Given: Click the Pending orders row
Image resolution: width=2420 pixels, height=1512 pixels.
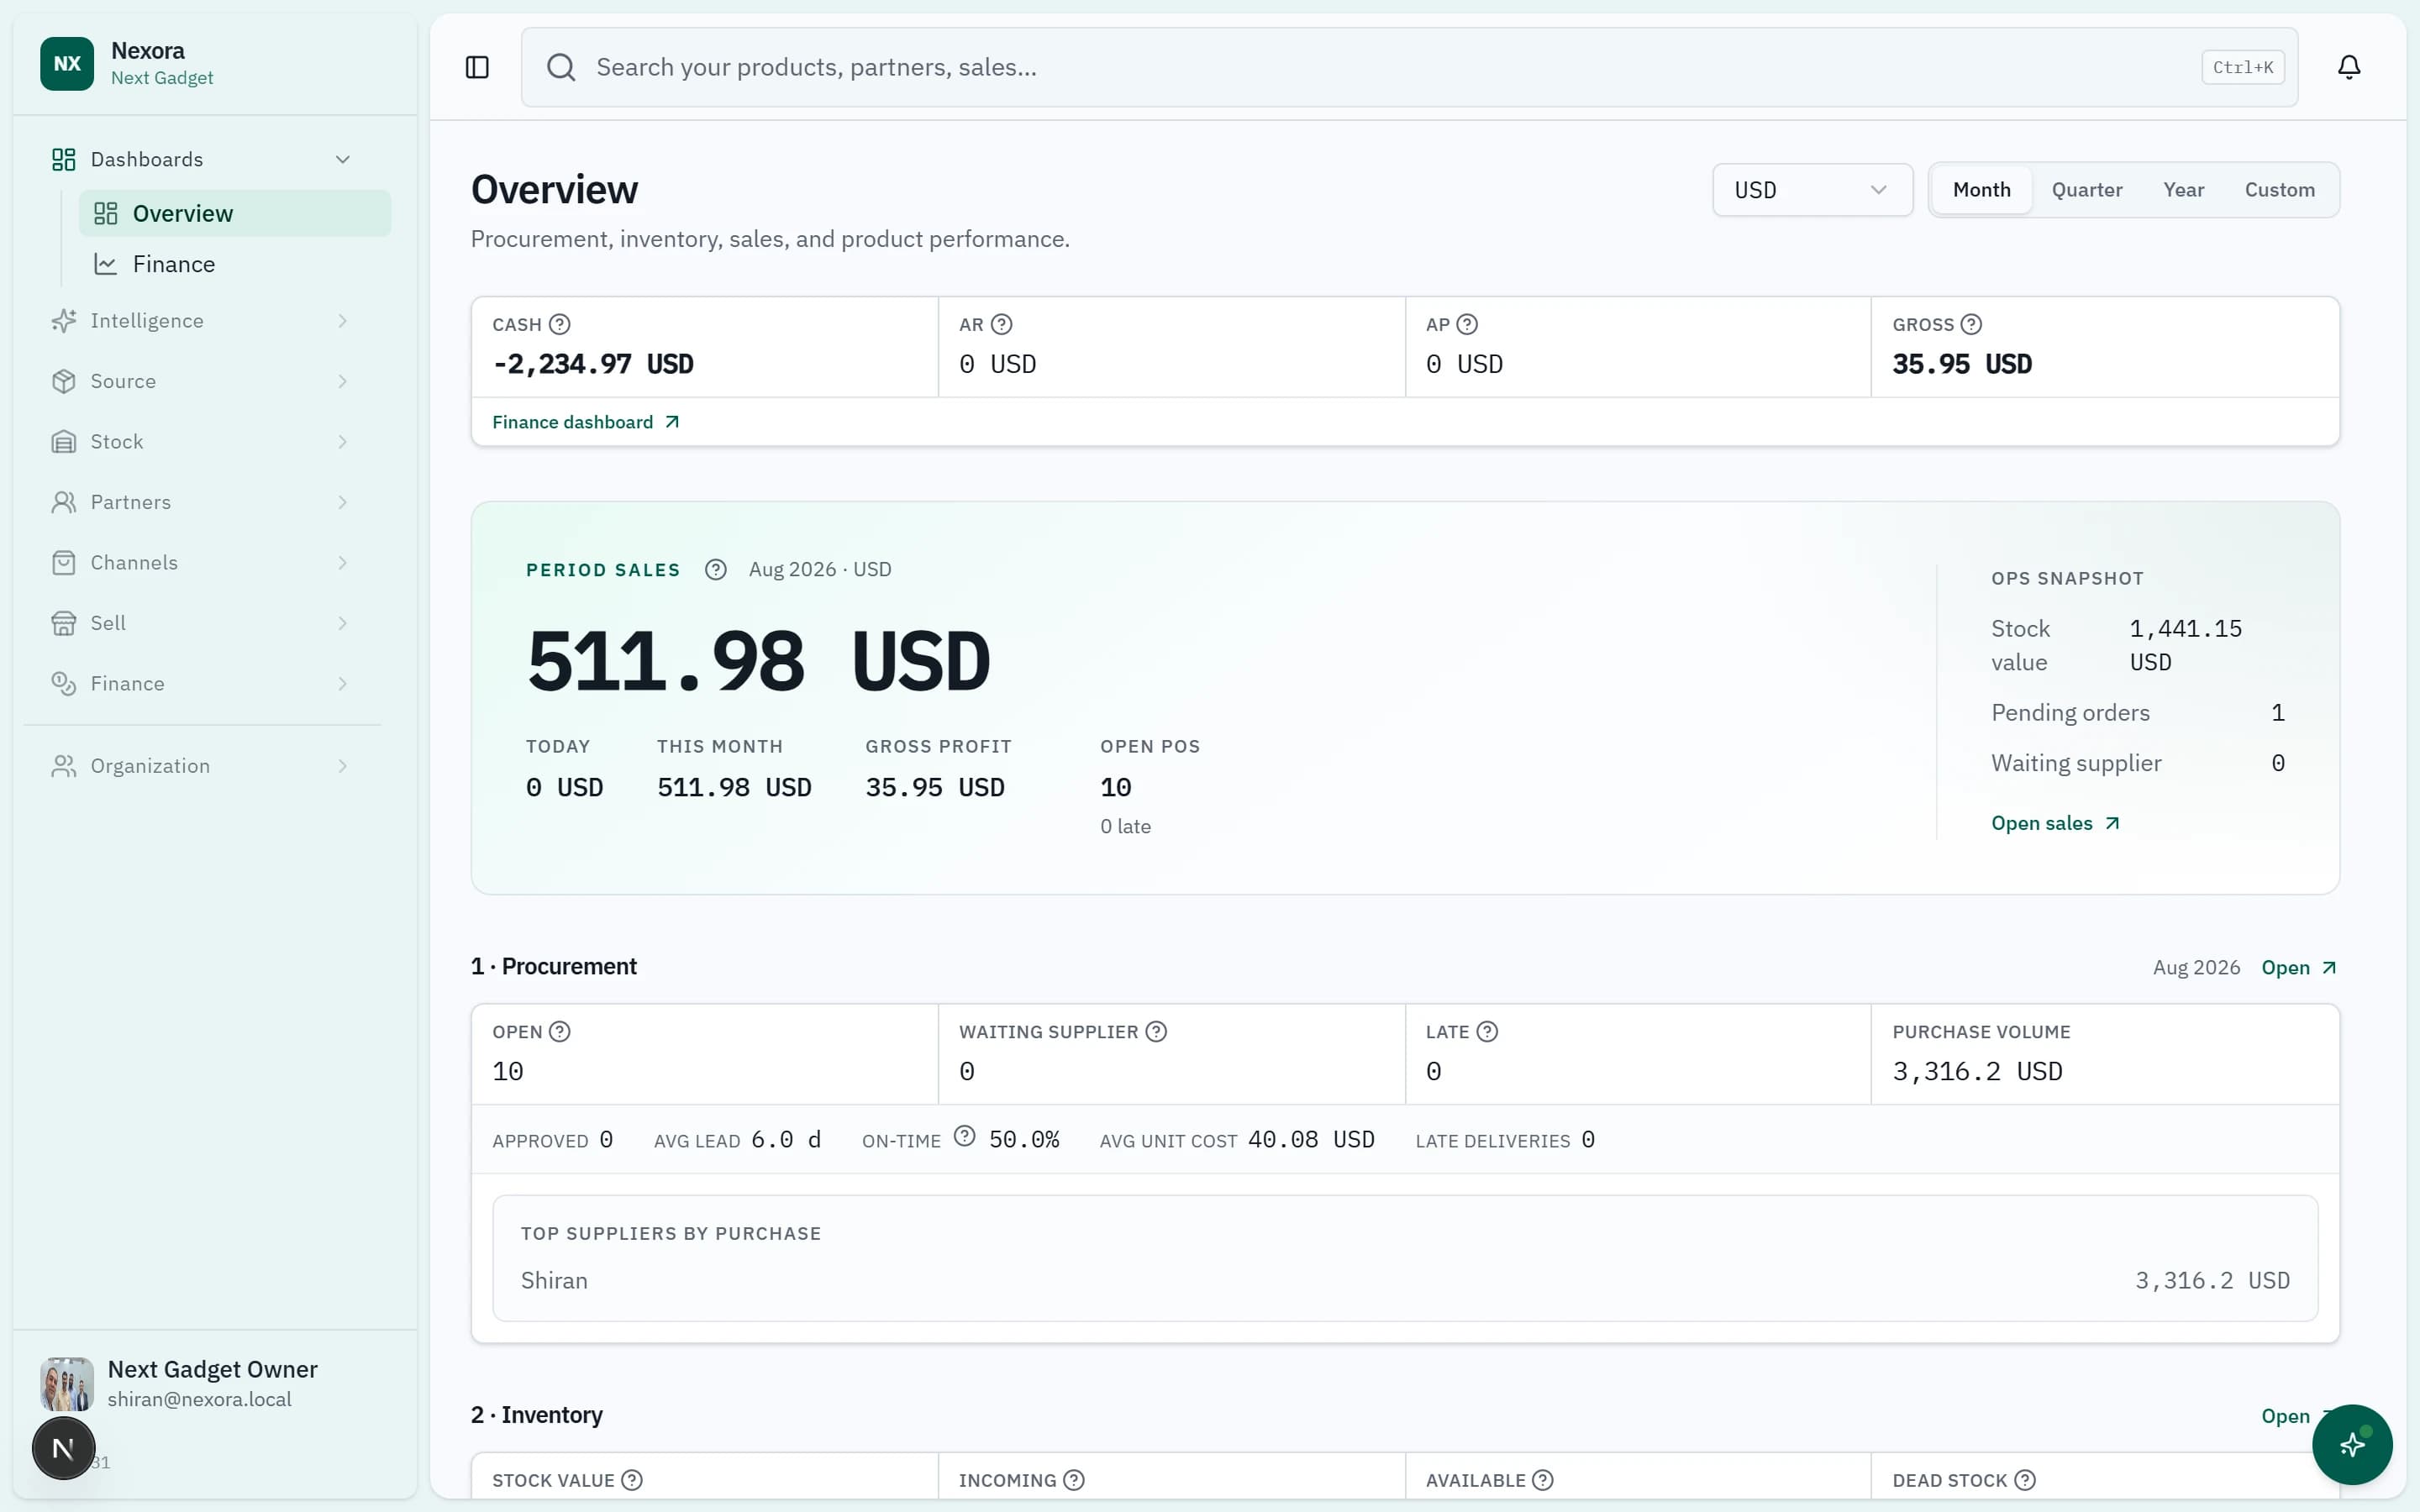Looking at the screenshot, I should (x=2137, y=713).
